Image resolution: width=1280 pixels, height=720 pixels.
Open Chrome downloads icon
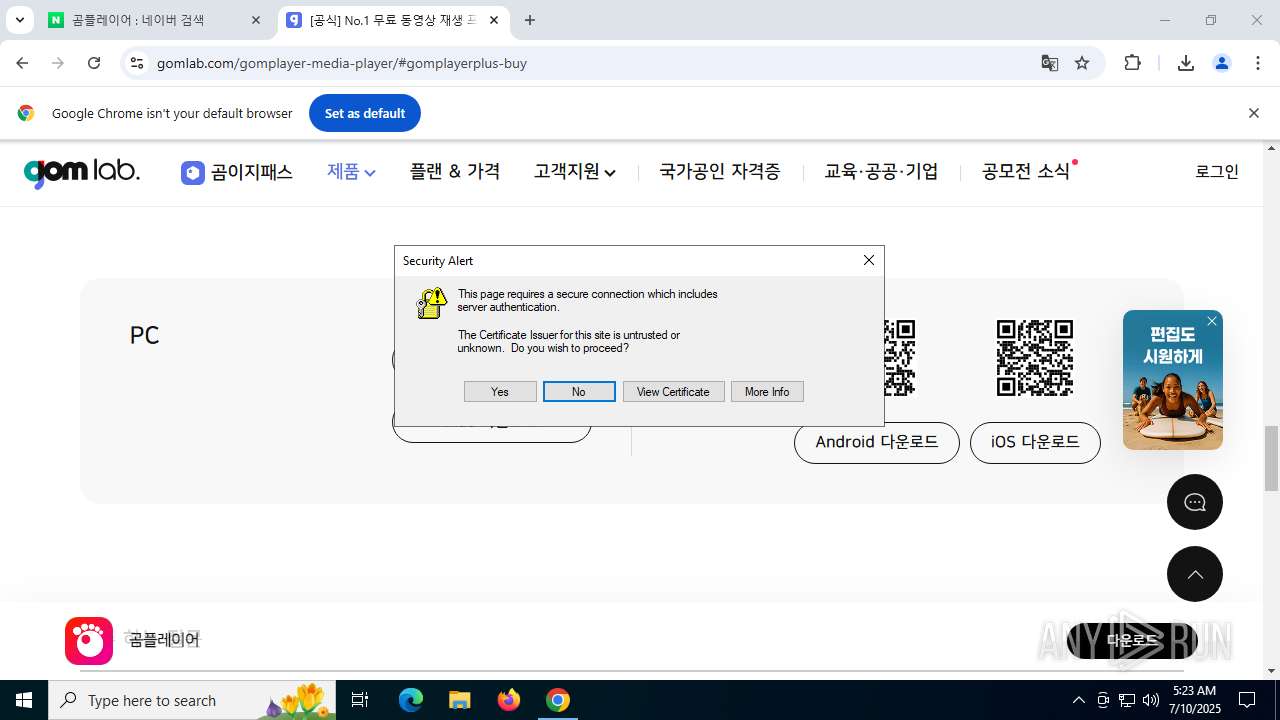[1186, 63]
